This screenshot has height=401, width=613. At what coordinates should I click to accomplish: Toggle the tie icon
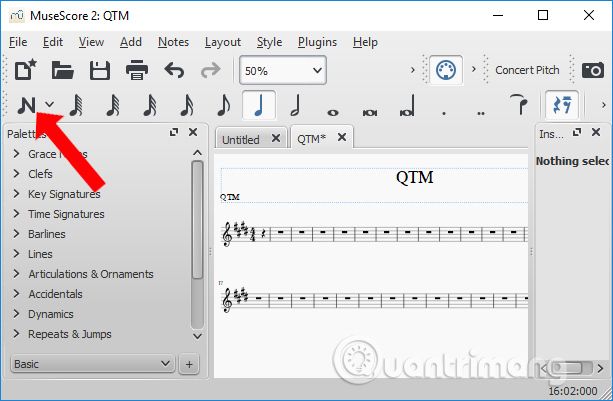point(518,104)
